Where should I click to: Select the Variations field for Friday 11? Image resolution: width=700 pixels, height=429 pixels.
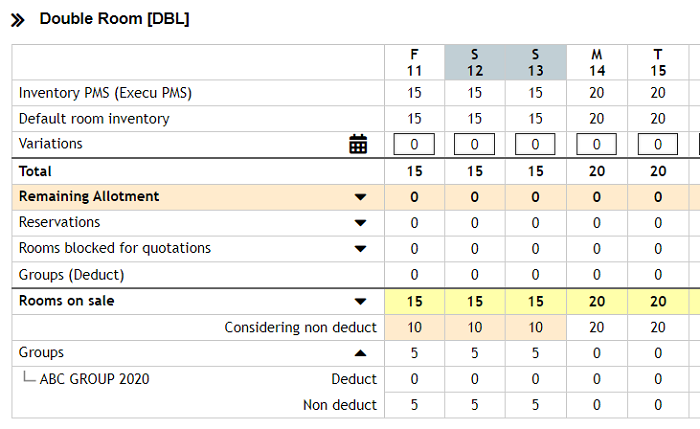pos(414,144)
